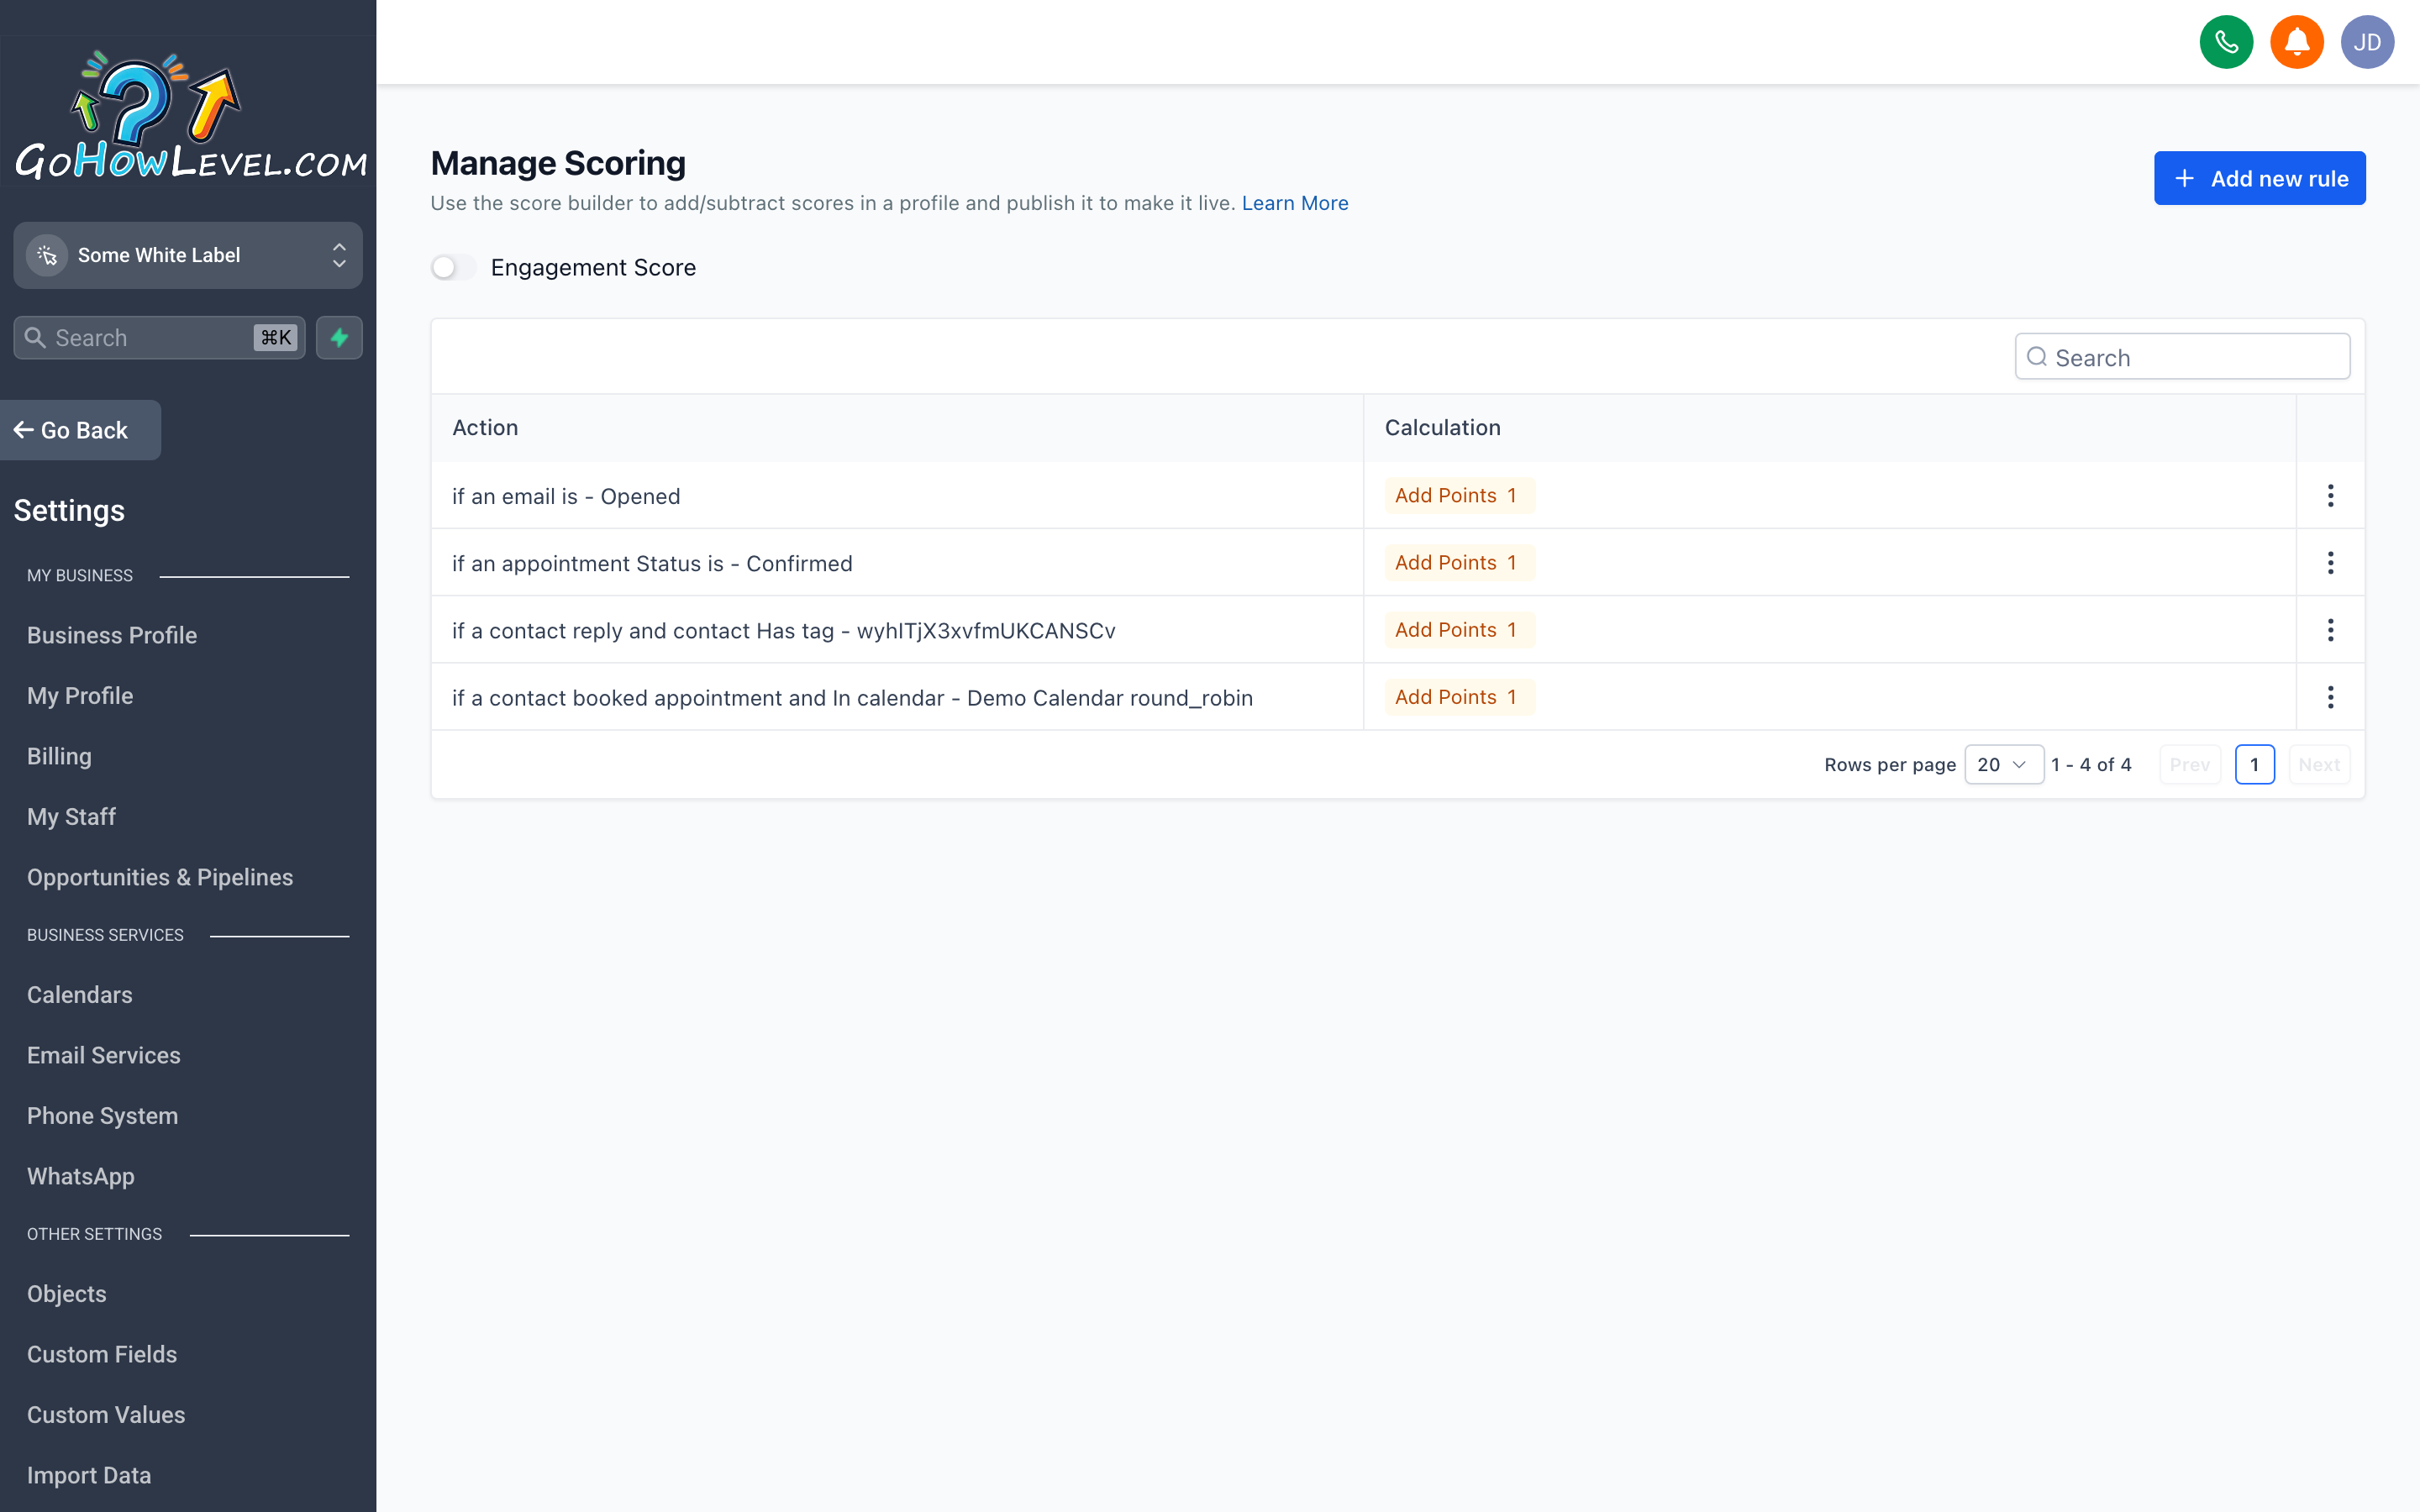Click 'if an appointment Status is - Confirmed' text
Viewport: 2420px width, 1512px height.
pyautogui.click(x=652, y=563)
